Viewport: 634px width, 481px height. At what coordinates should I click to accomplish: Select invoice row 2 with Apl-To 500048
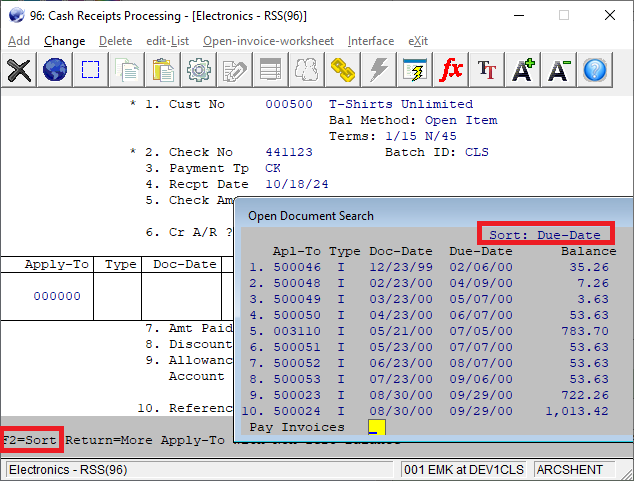coord(429,283)
